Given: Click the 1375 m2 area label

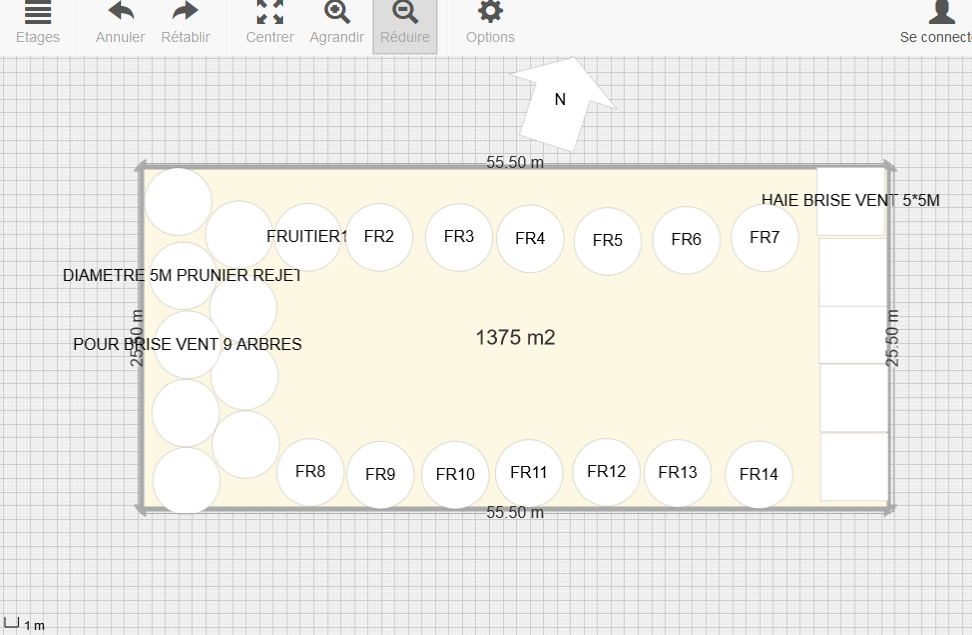Looking at the screenshot, I should pyautogui.click(x=515, y=338).
